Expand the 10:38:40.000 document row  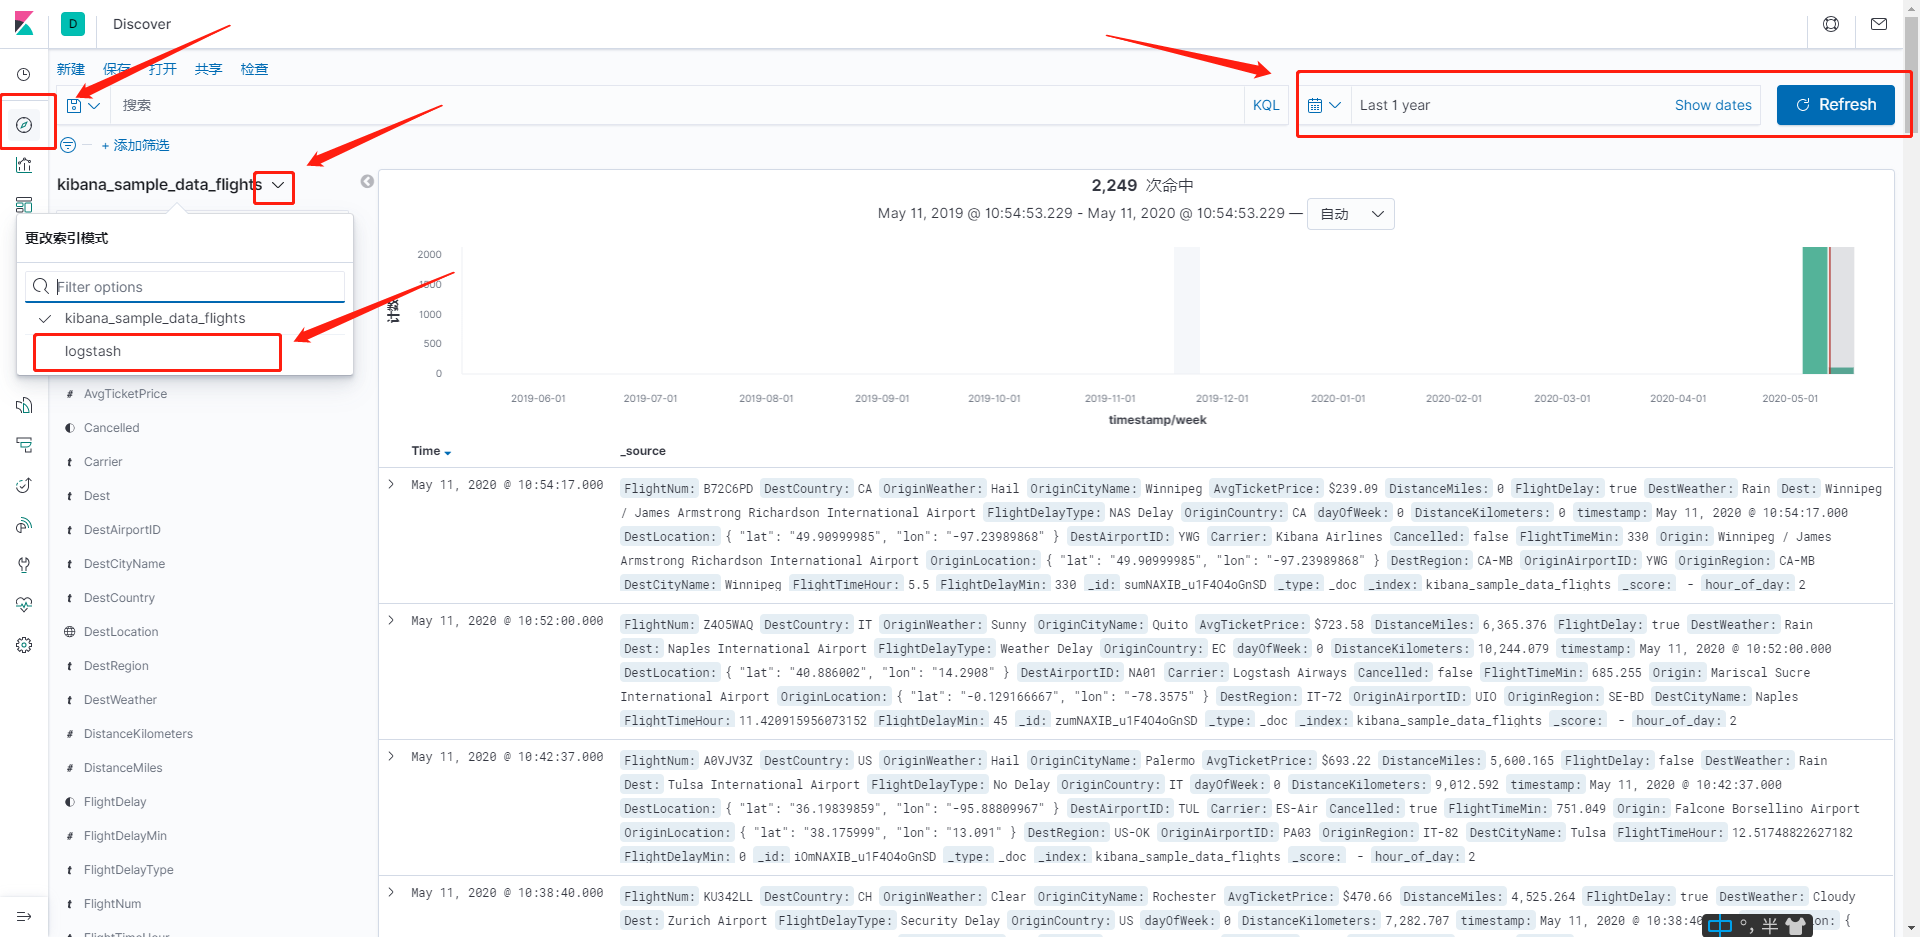point(391,893)
